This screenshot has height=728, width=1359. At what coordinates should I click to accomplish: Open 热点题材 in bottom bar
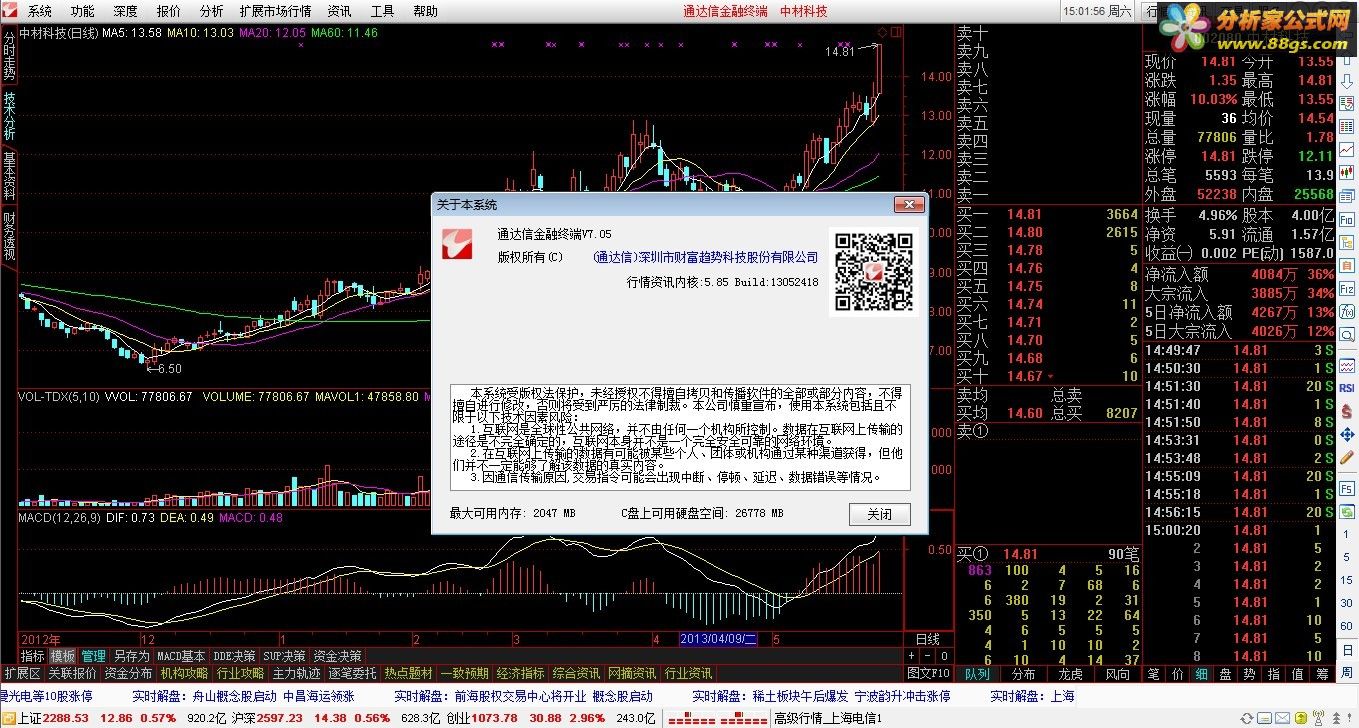408,673
